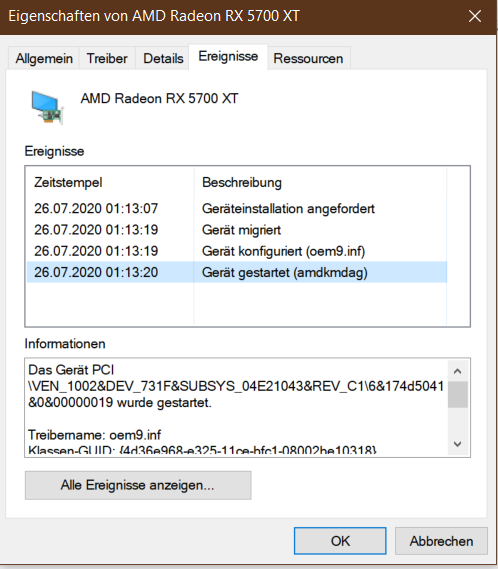Open the Details tab
The width and height of the screenshot is (498, 569).
click(163, 58)
